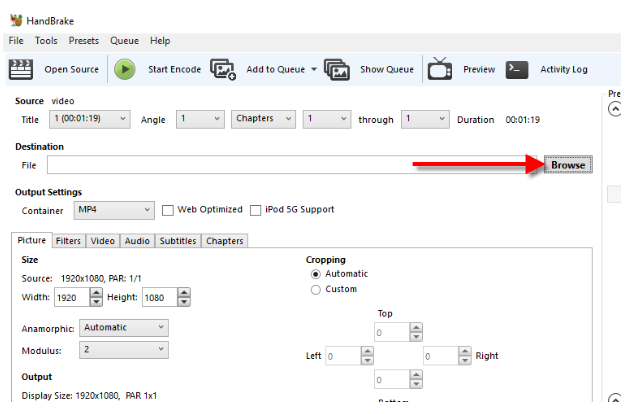Switch to the Subtitles tab

[178, 241]
